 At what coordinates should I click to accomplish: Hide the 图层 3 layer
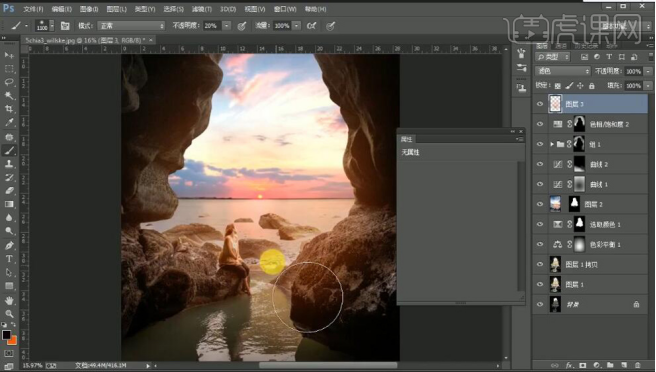coord(540,104)
